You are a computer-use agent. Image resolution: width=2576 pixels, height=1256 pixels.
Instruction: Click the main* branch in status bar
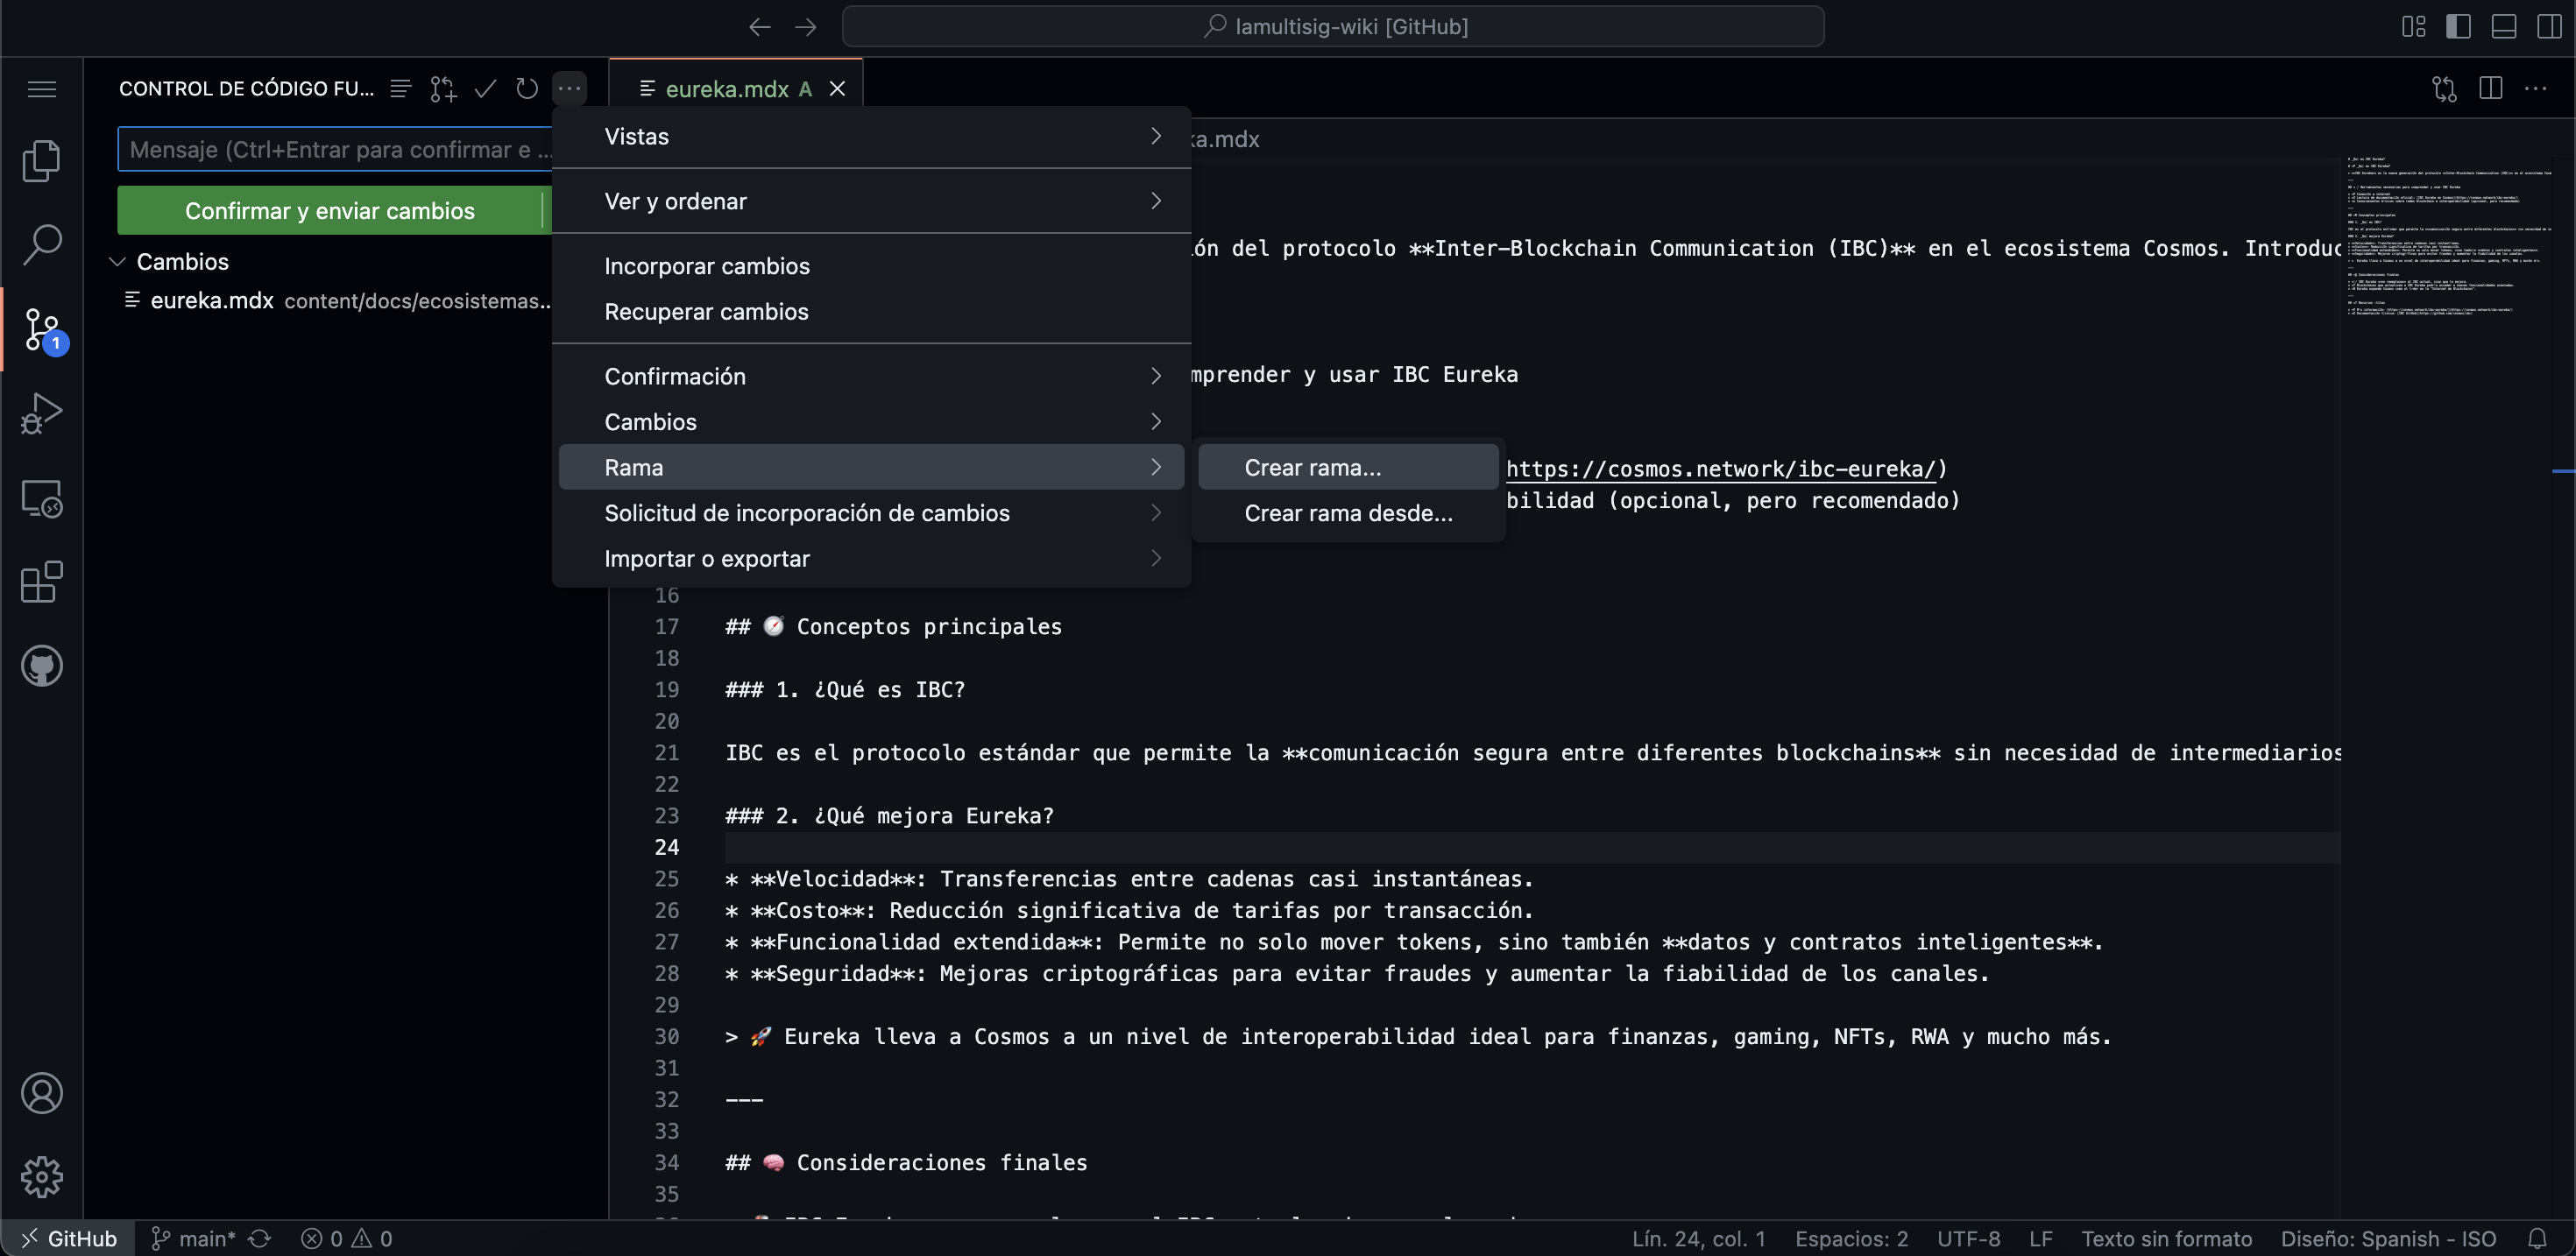192,1238
